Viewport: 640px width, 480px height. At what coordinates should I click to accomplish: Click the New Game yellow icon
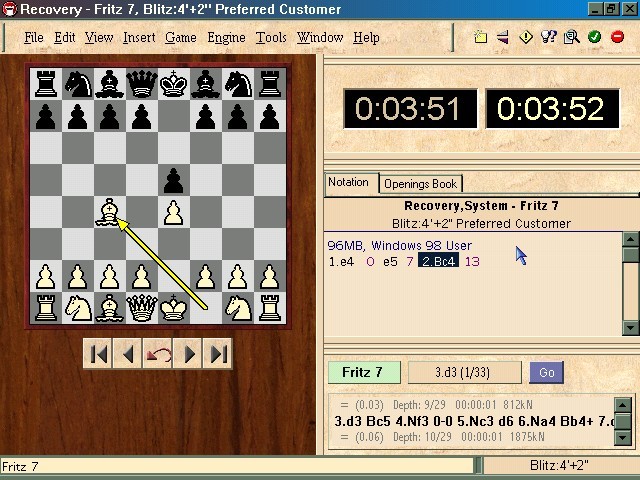(x=480, y=37)
